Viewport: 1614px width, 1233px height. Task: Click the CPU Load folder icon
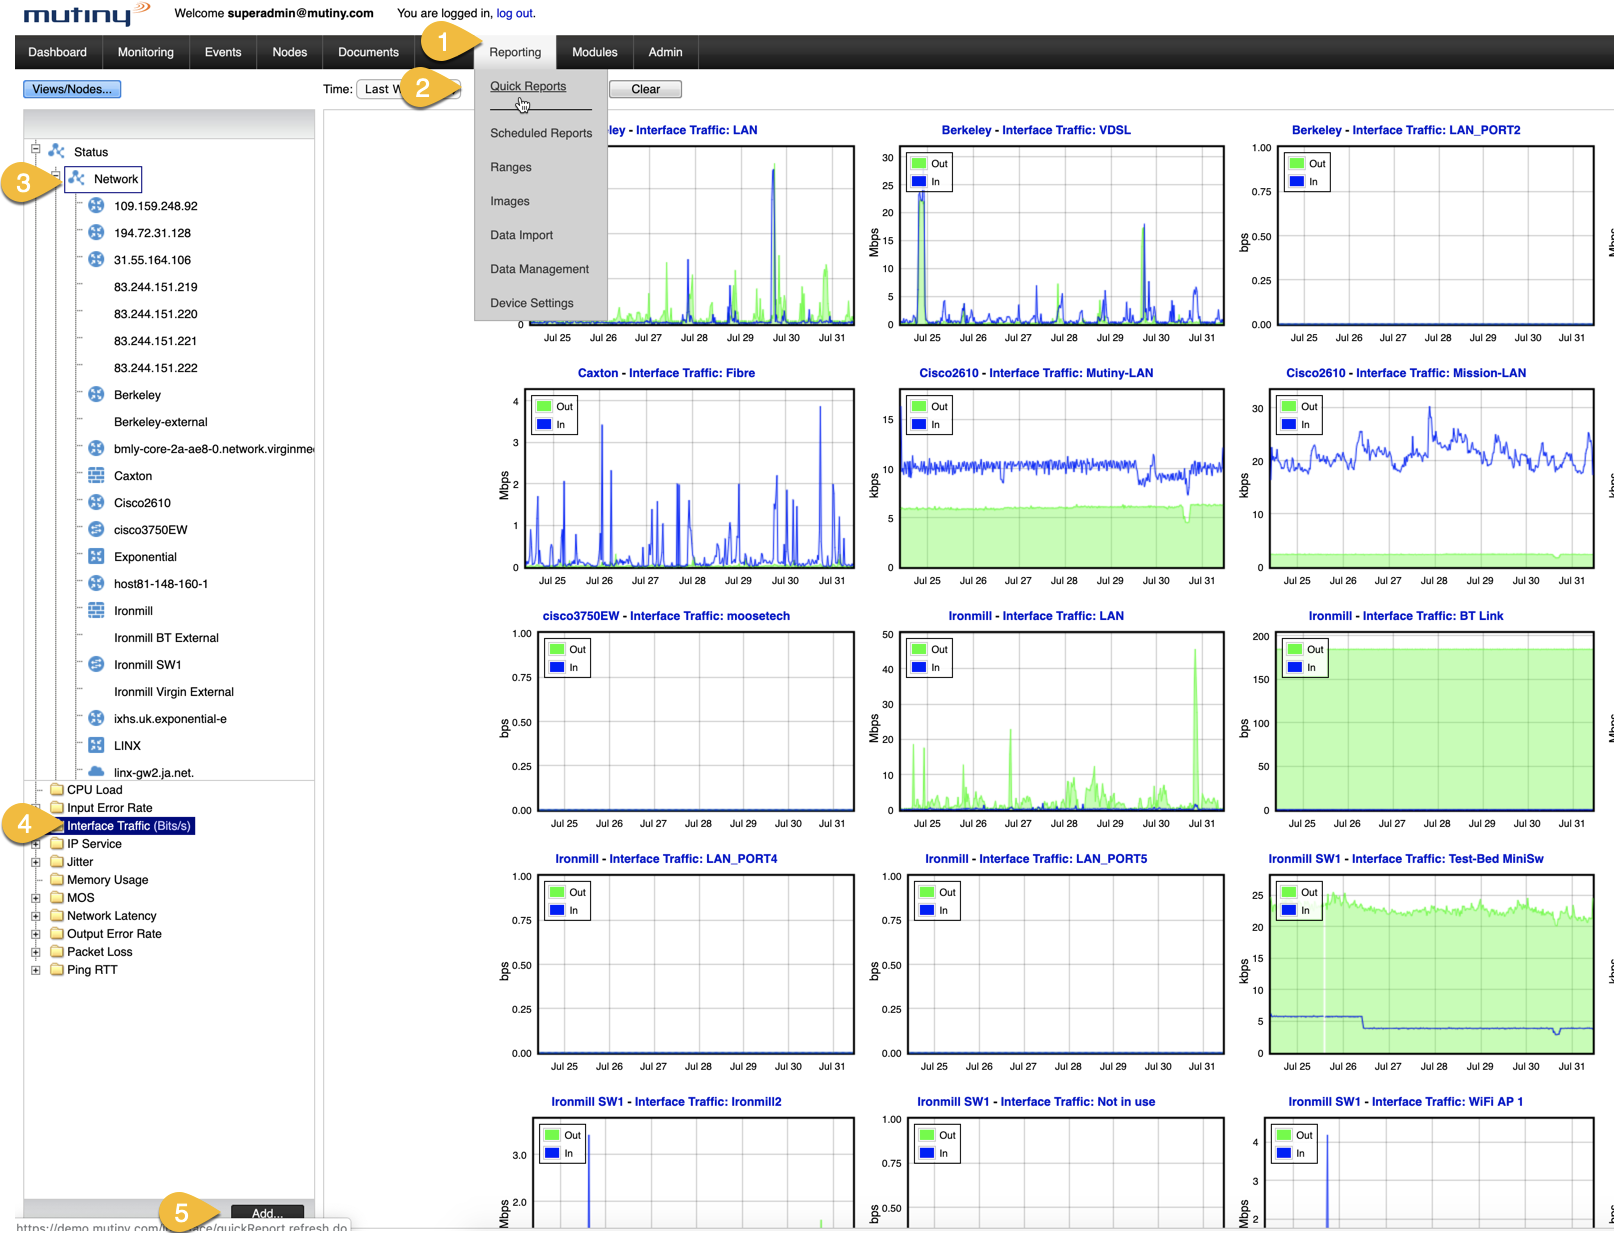coord(57,790)
